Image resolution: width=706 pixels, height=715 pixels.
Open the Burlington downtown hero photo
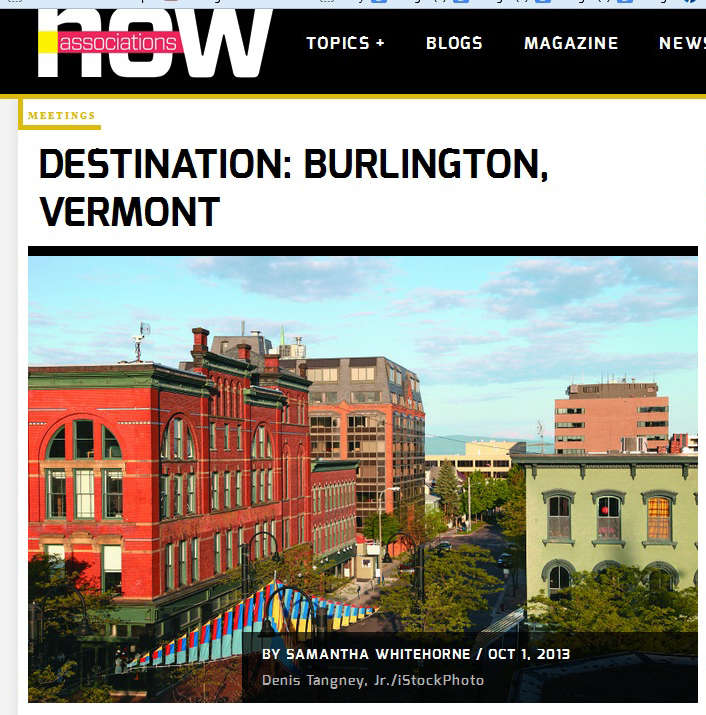tap(363, 479)
